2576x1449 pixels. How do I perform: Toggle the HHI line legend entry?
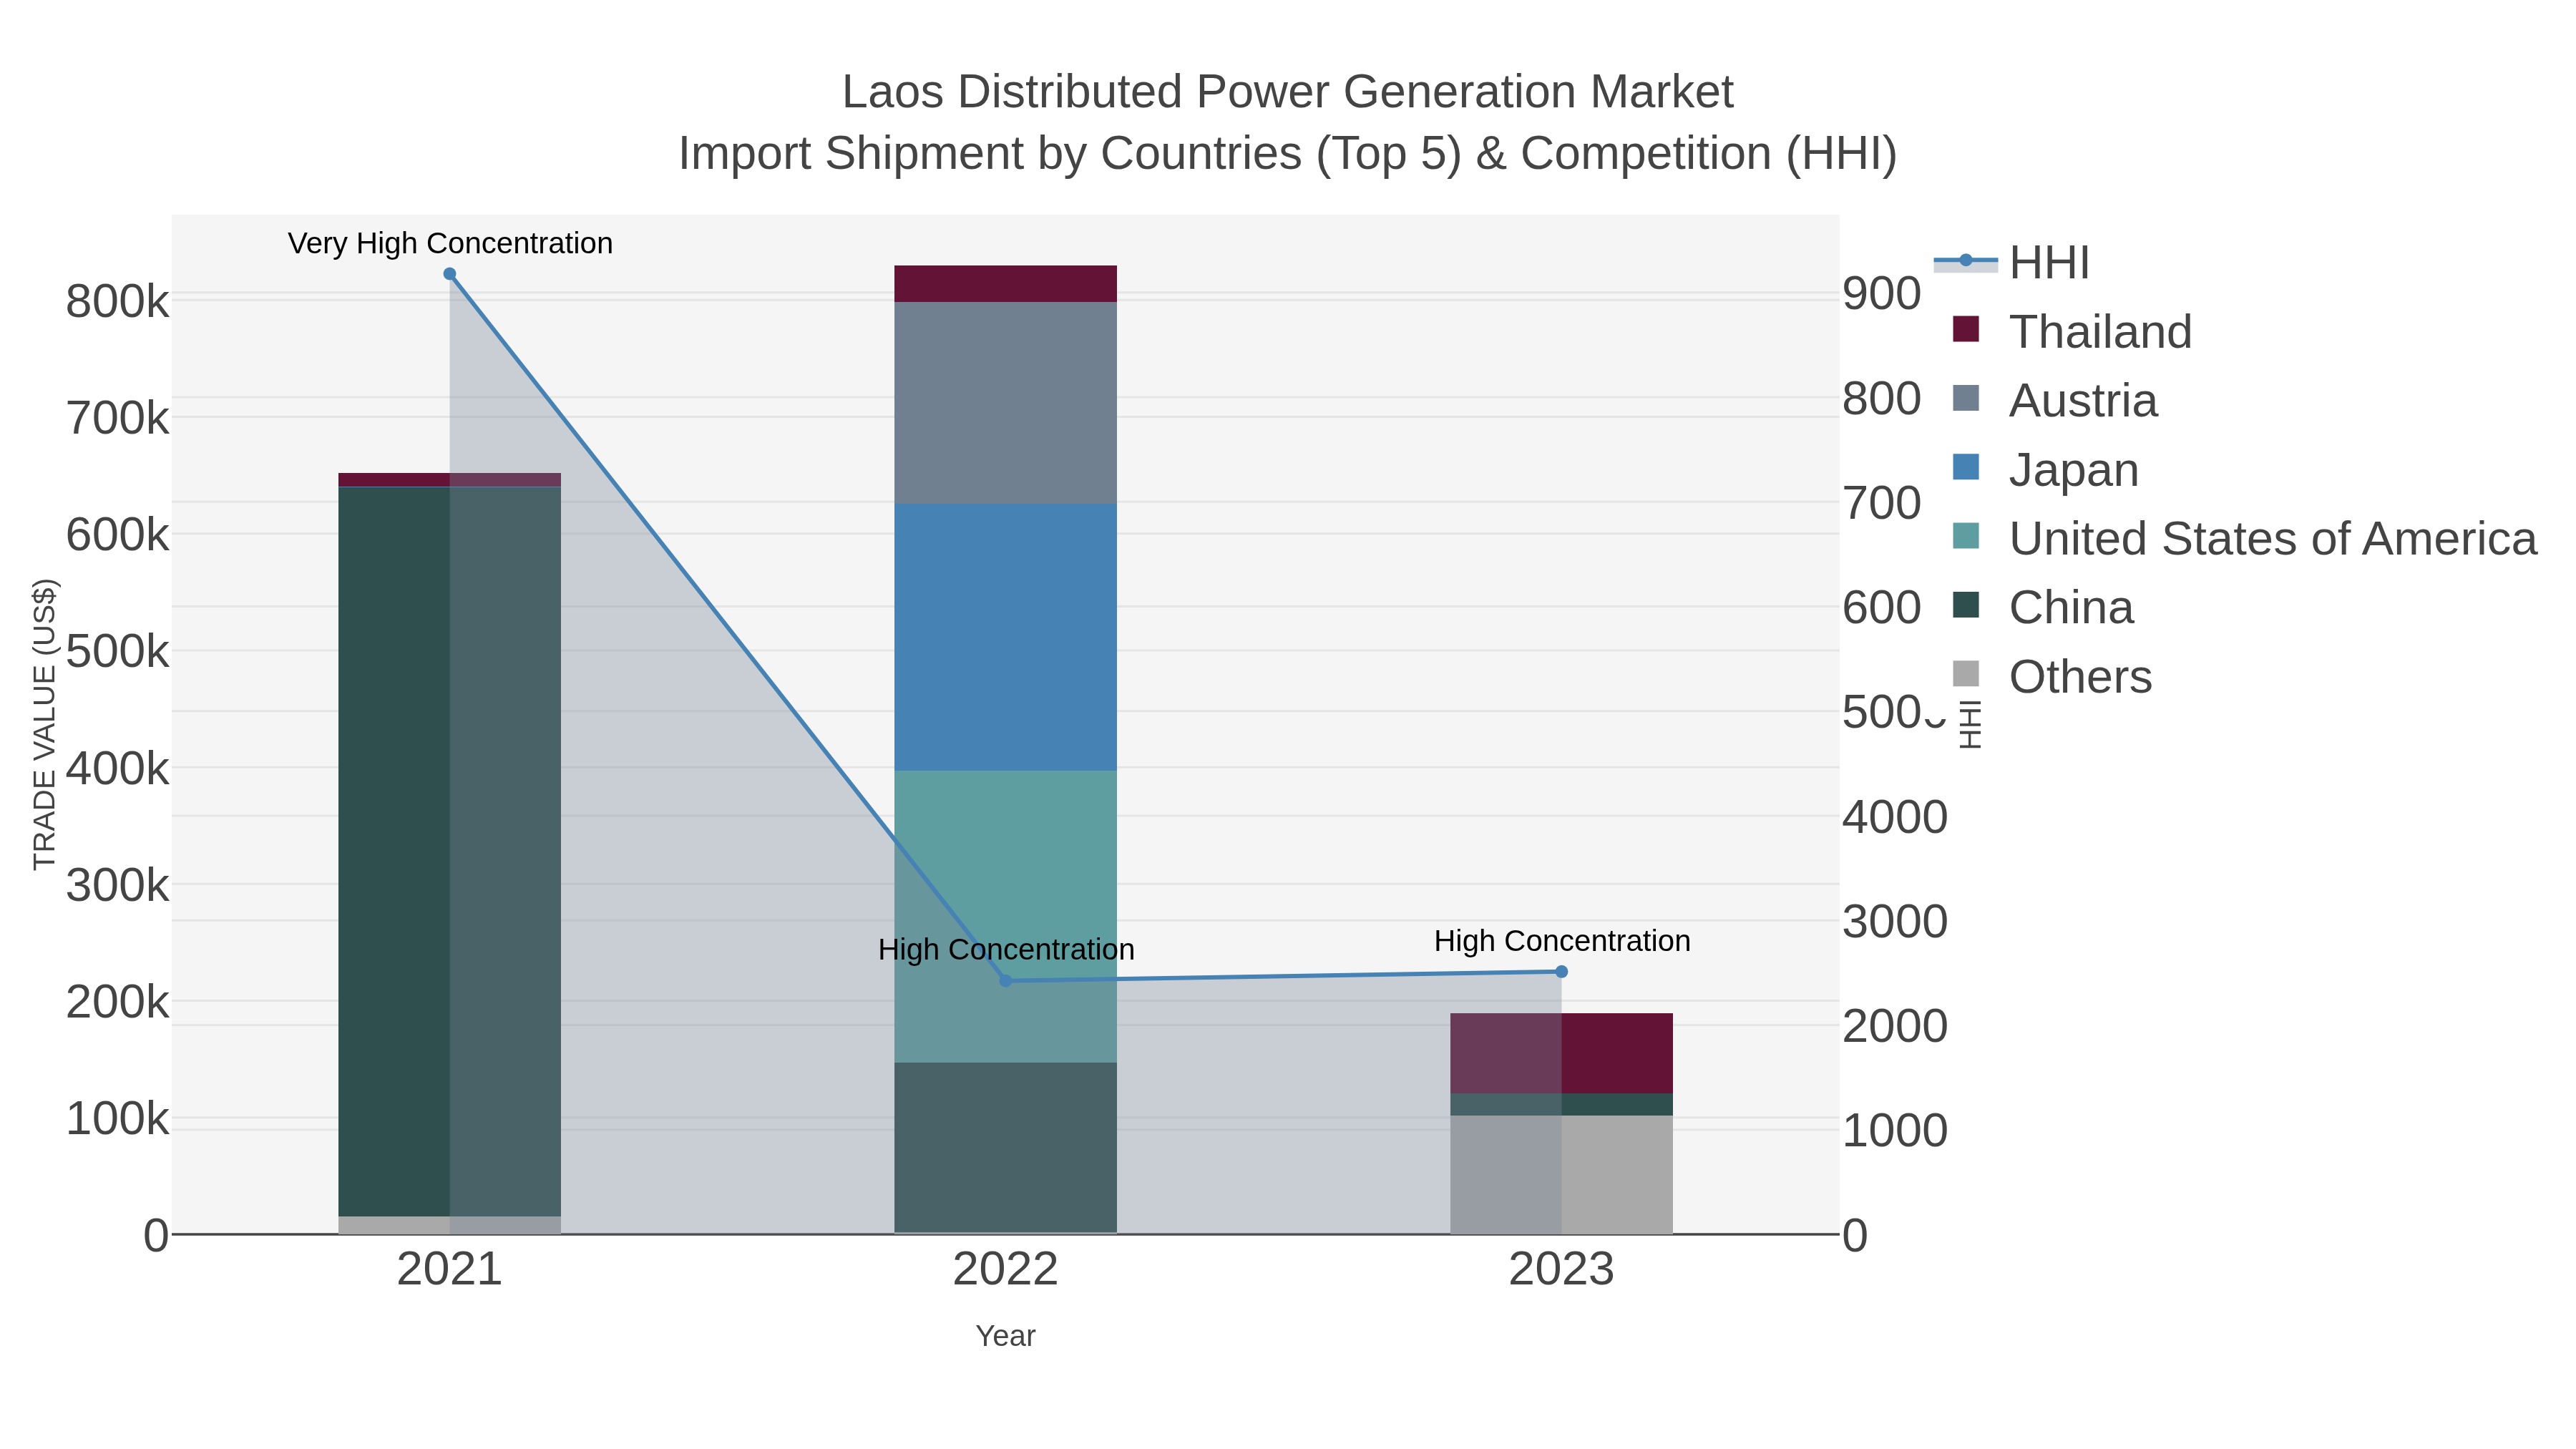pos(2012,263)
